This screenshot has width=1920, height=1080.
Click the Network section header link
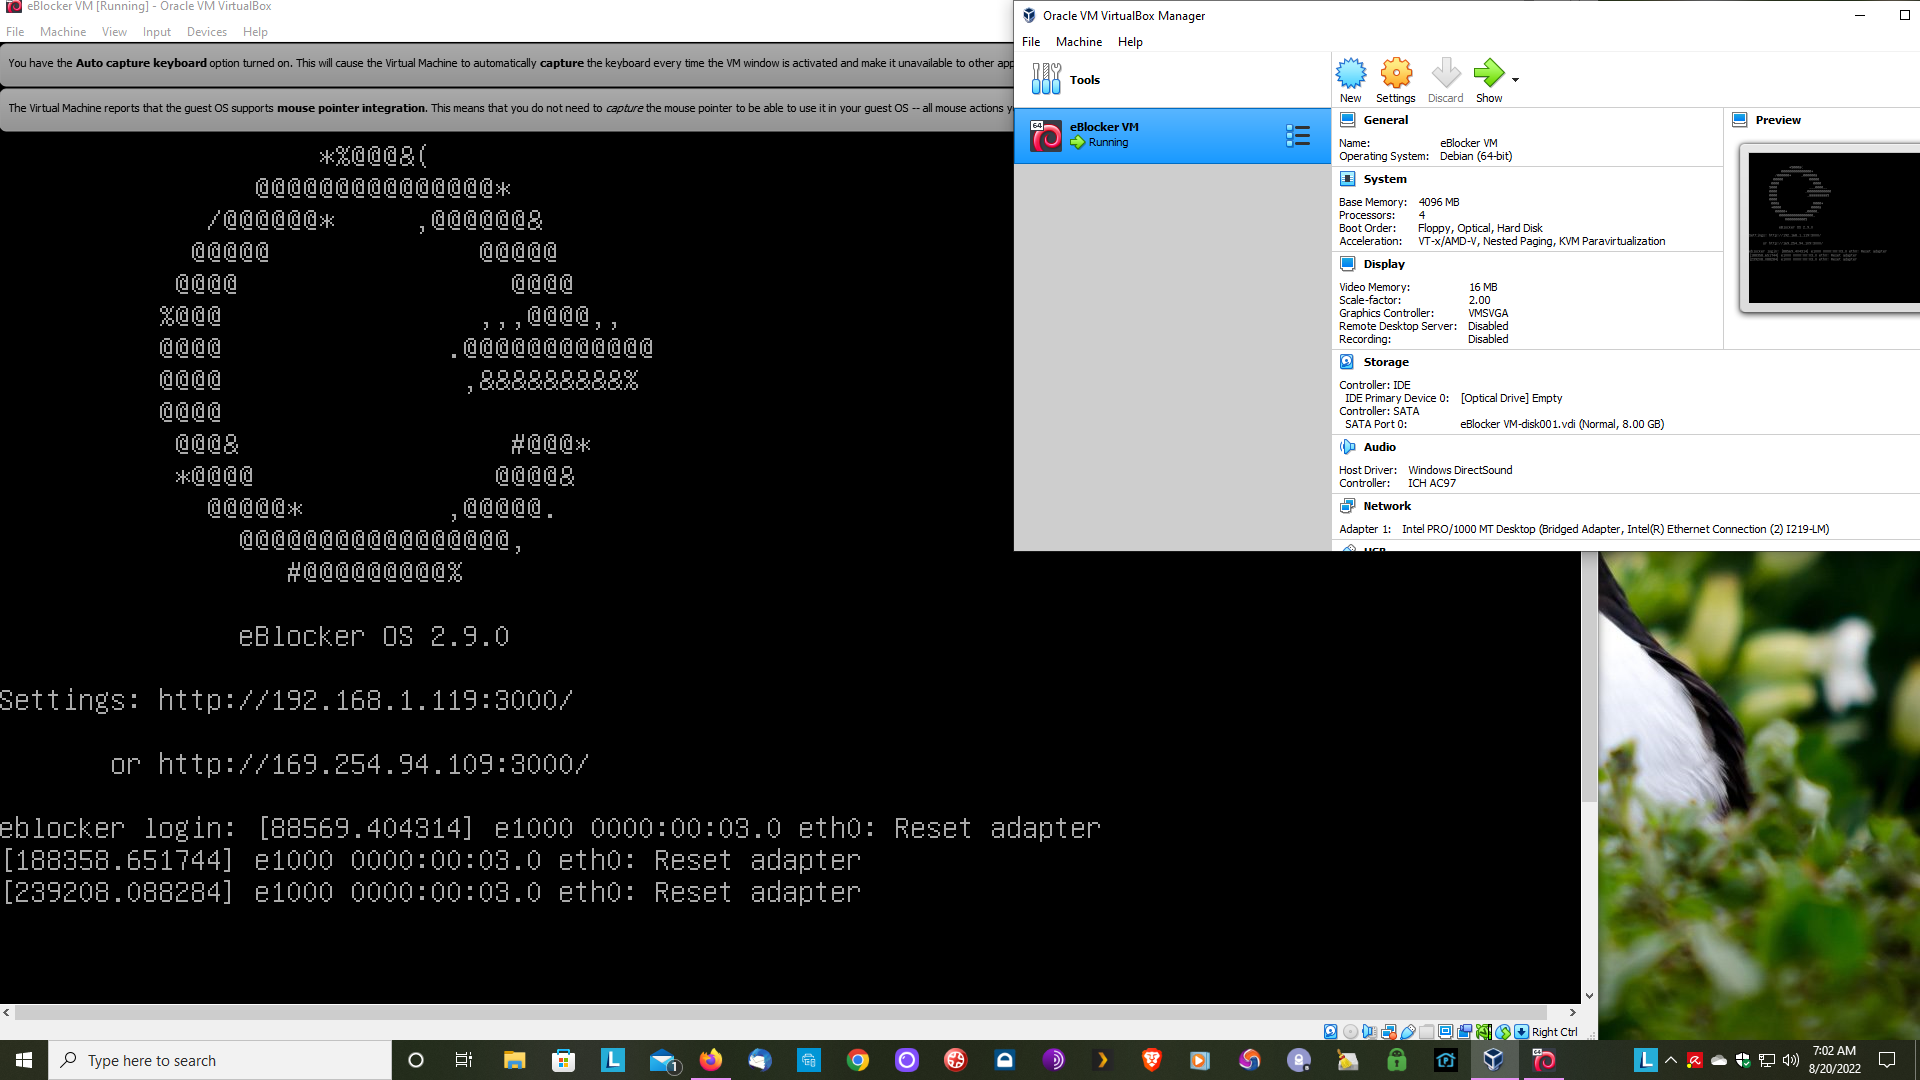1387,506
